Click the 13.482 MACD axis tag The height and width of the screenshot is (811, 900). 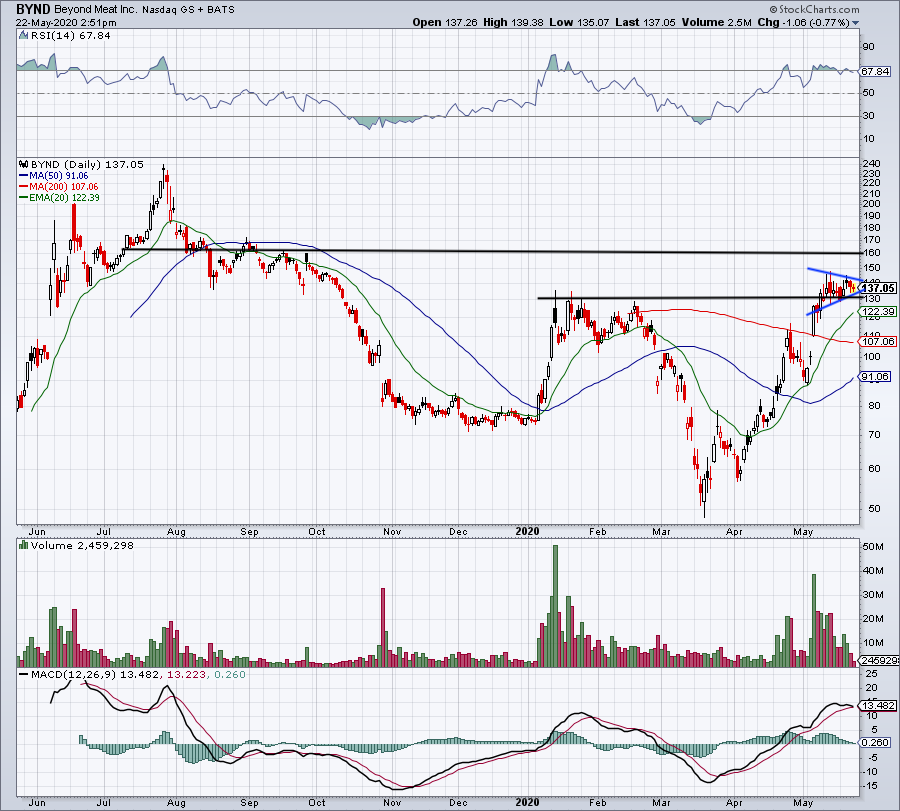tap(878, 705)
